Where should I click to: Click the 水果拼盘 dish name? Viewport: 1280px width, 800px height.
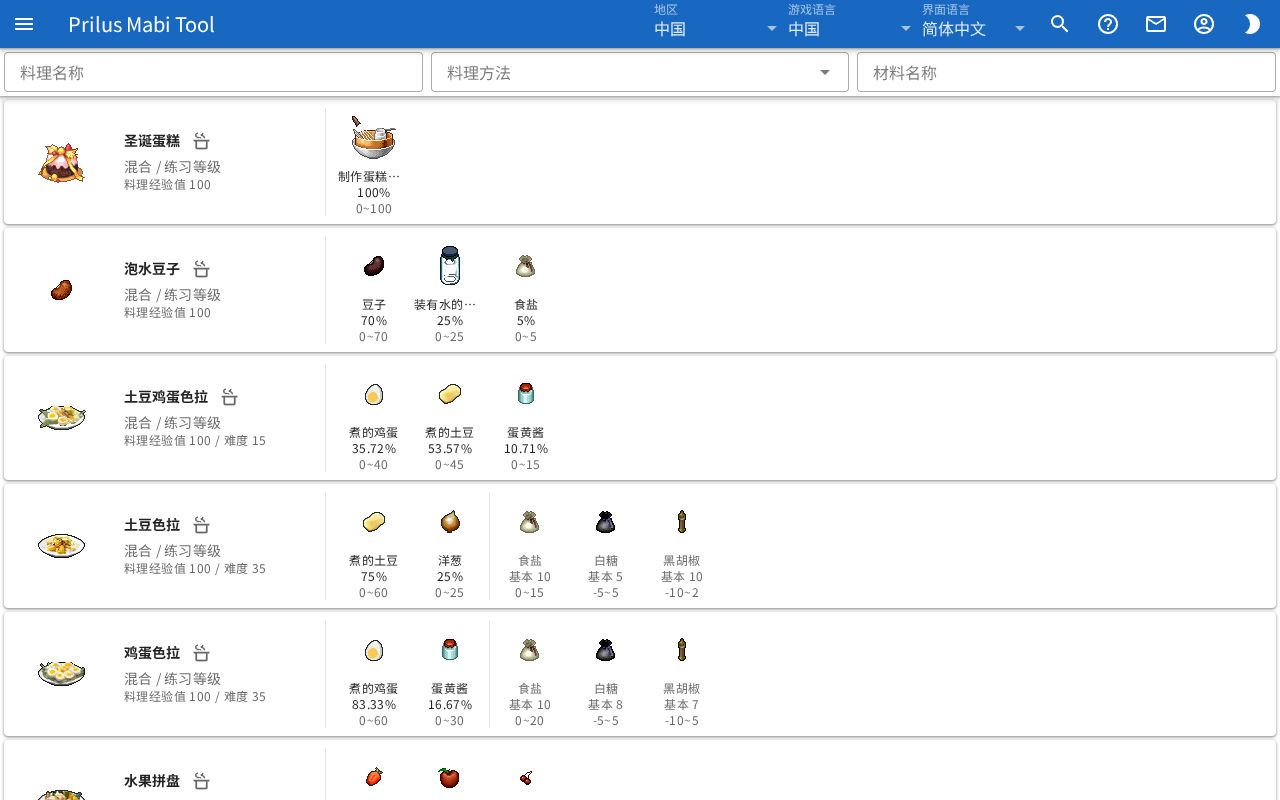point(152,781)
